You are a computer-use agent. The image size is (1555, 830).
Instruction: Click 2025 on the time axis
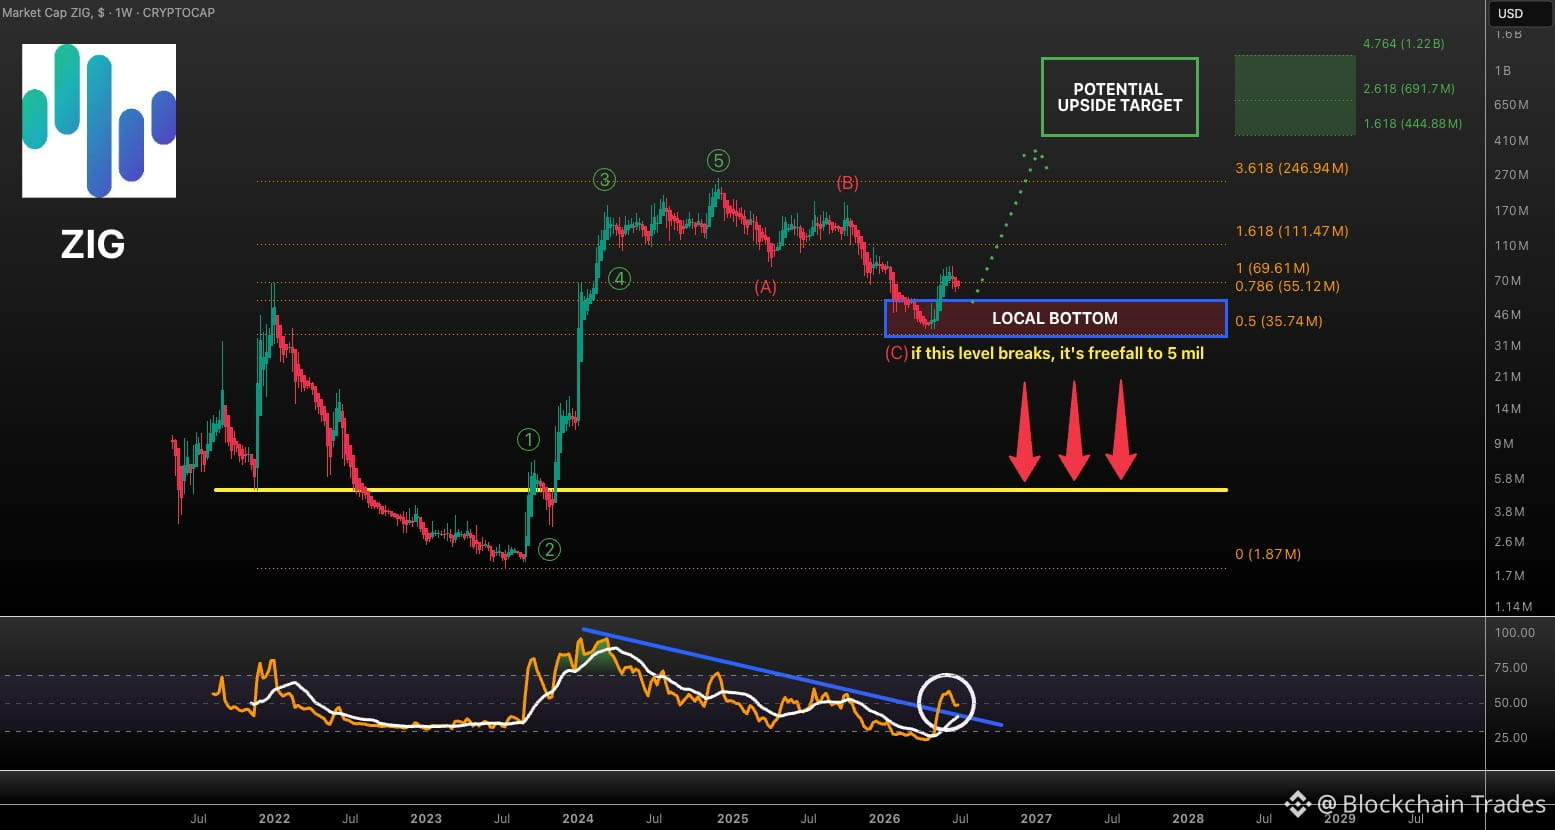[733, 818]
